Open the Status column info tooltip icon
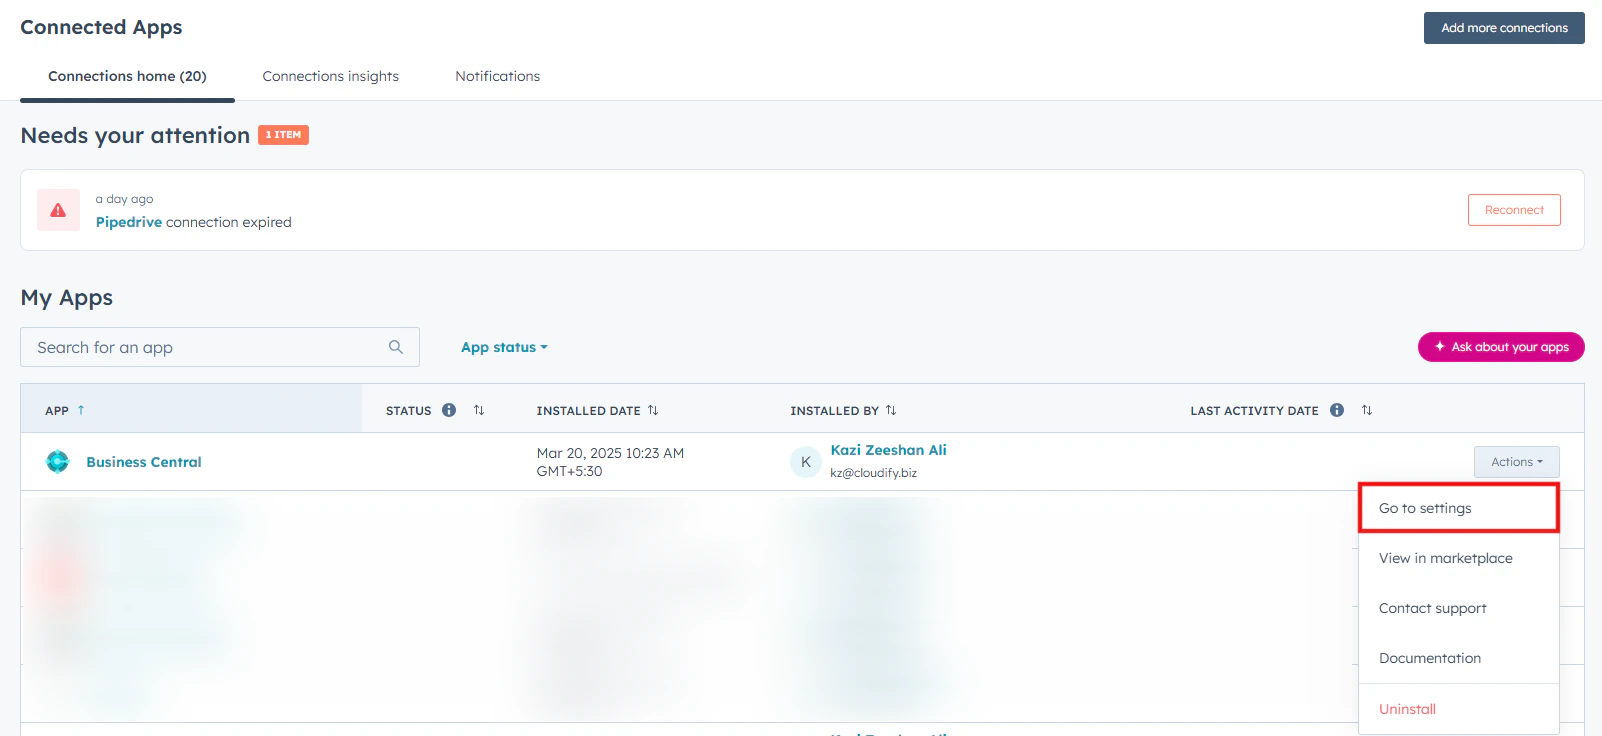 [x=449, y=410]
